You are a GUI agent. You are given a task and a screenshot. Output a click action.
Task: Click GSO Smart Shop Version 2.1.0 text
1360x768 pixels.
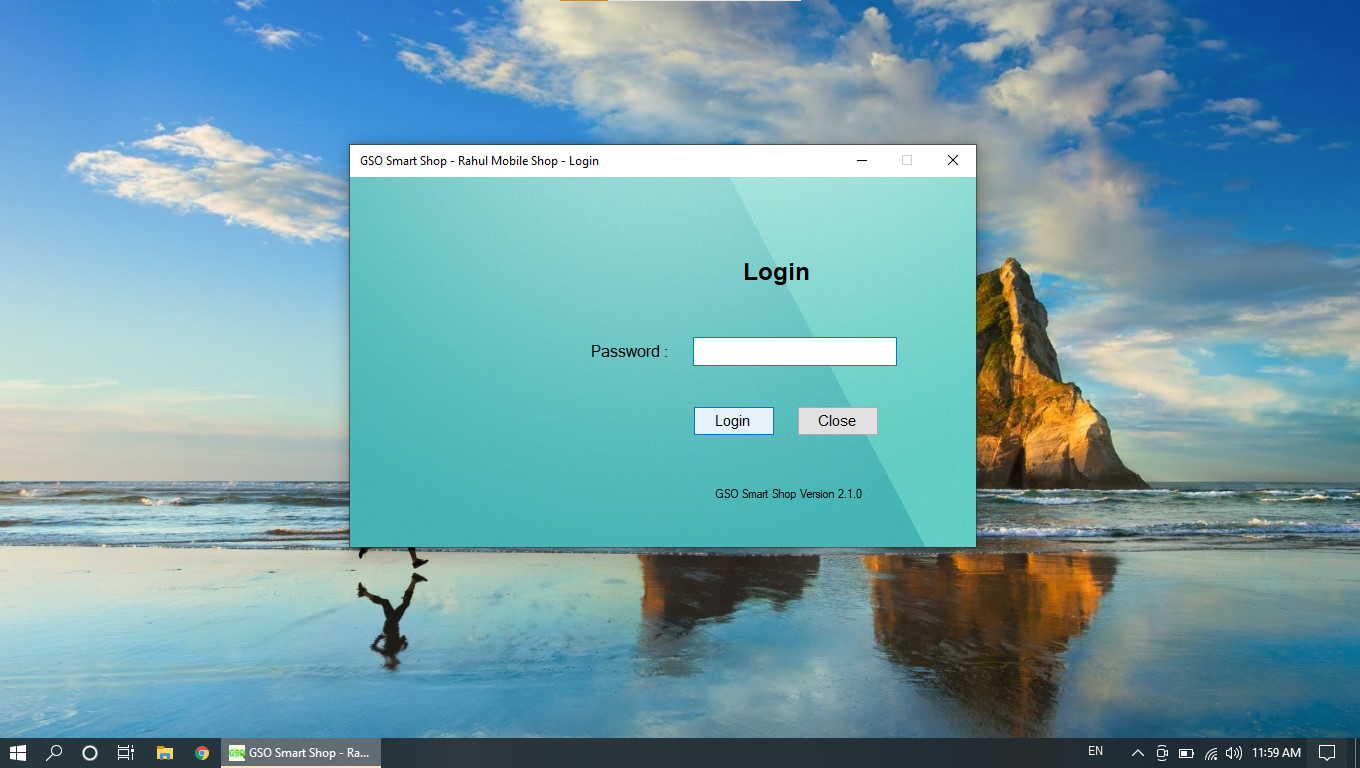coord(789,494)
